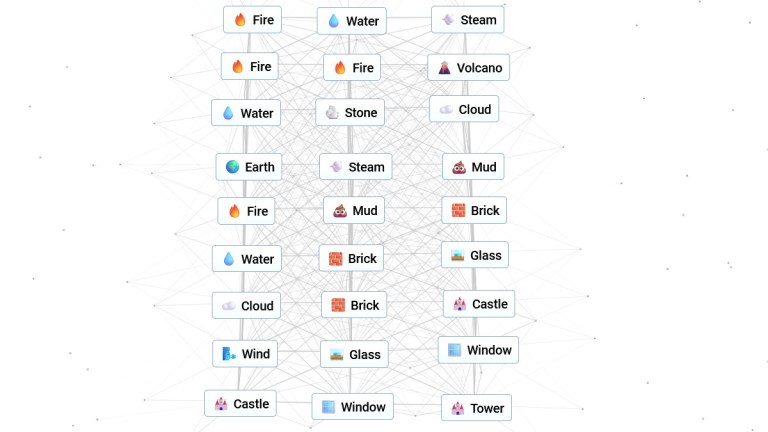Screen dimensions: 768x432
Task: Select Brick tile right of Mud
Action: tap(474, 211)
